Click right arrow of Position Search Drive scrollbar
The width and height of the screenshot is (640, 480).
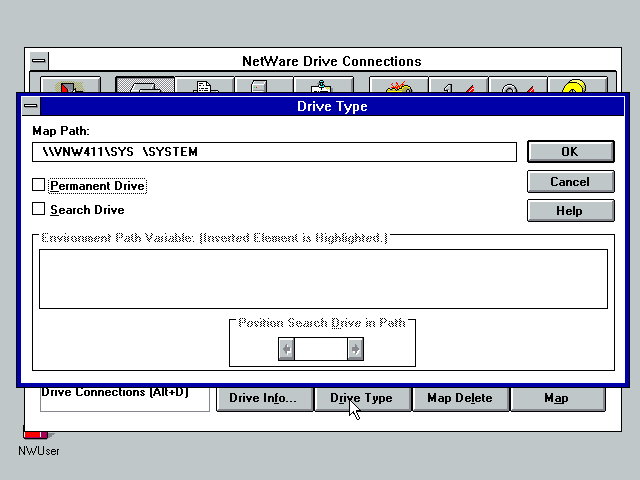coord(356,349)
